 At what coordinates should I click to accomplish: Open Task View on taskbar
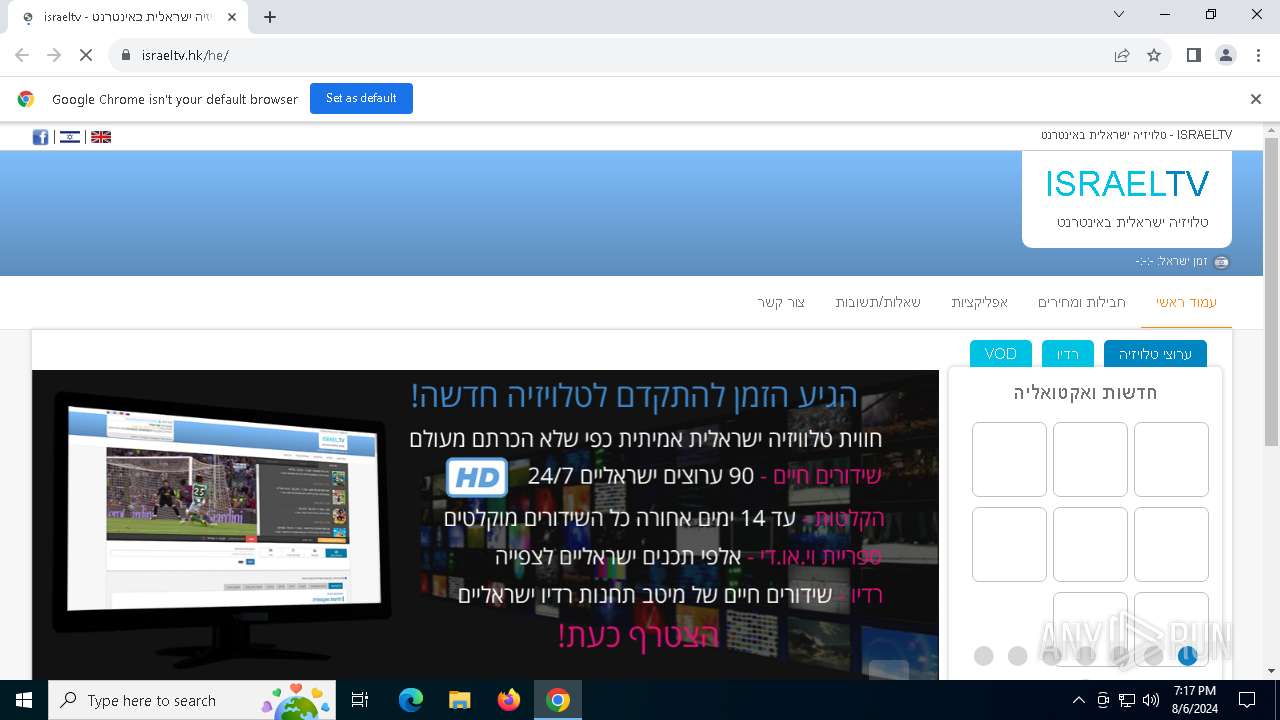(x=360, y=700)
